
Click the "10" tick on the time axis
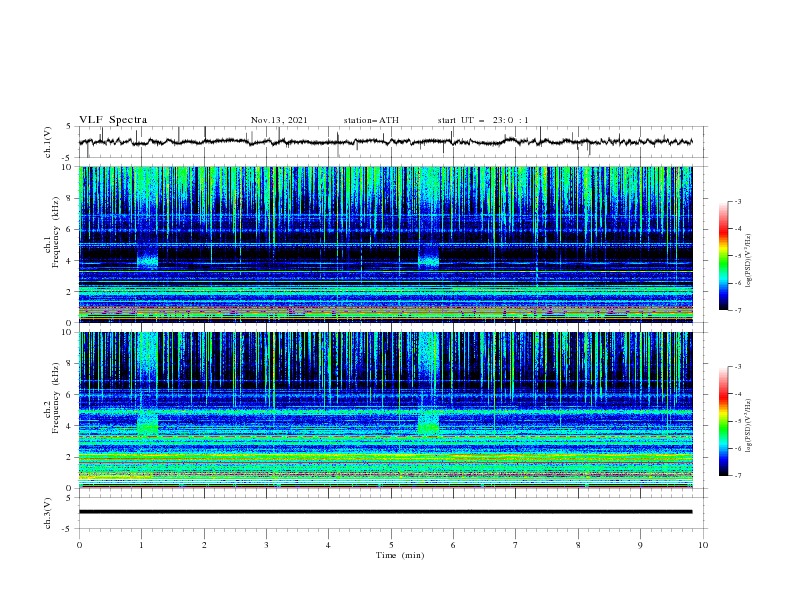[x=703, y=545]
